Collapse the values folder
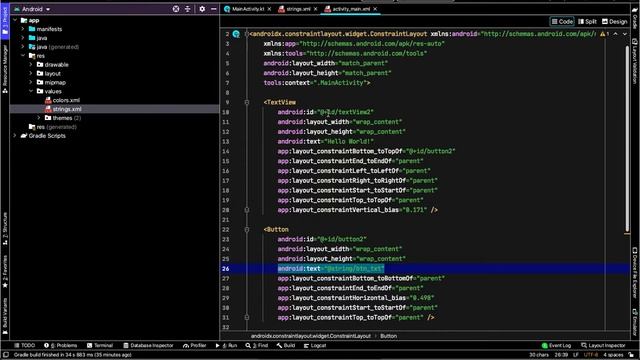 point(31,91)
